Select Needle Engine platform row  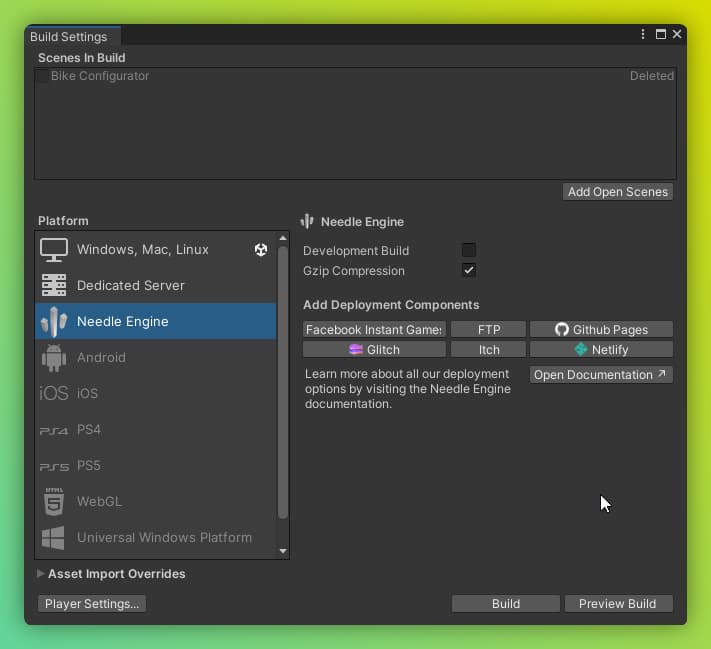tap(156, 321)
